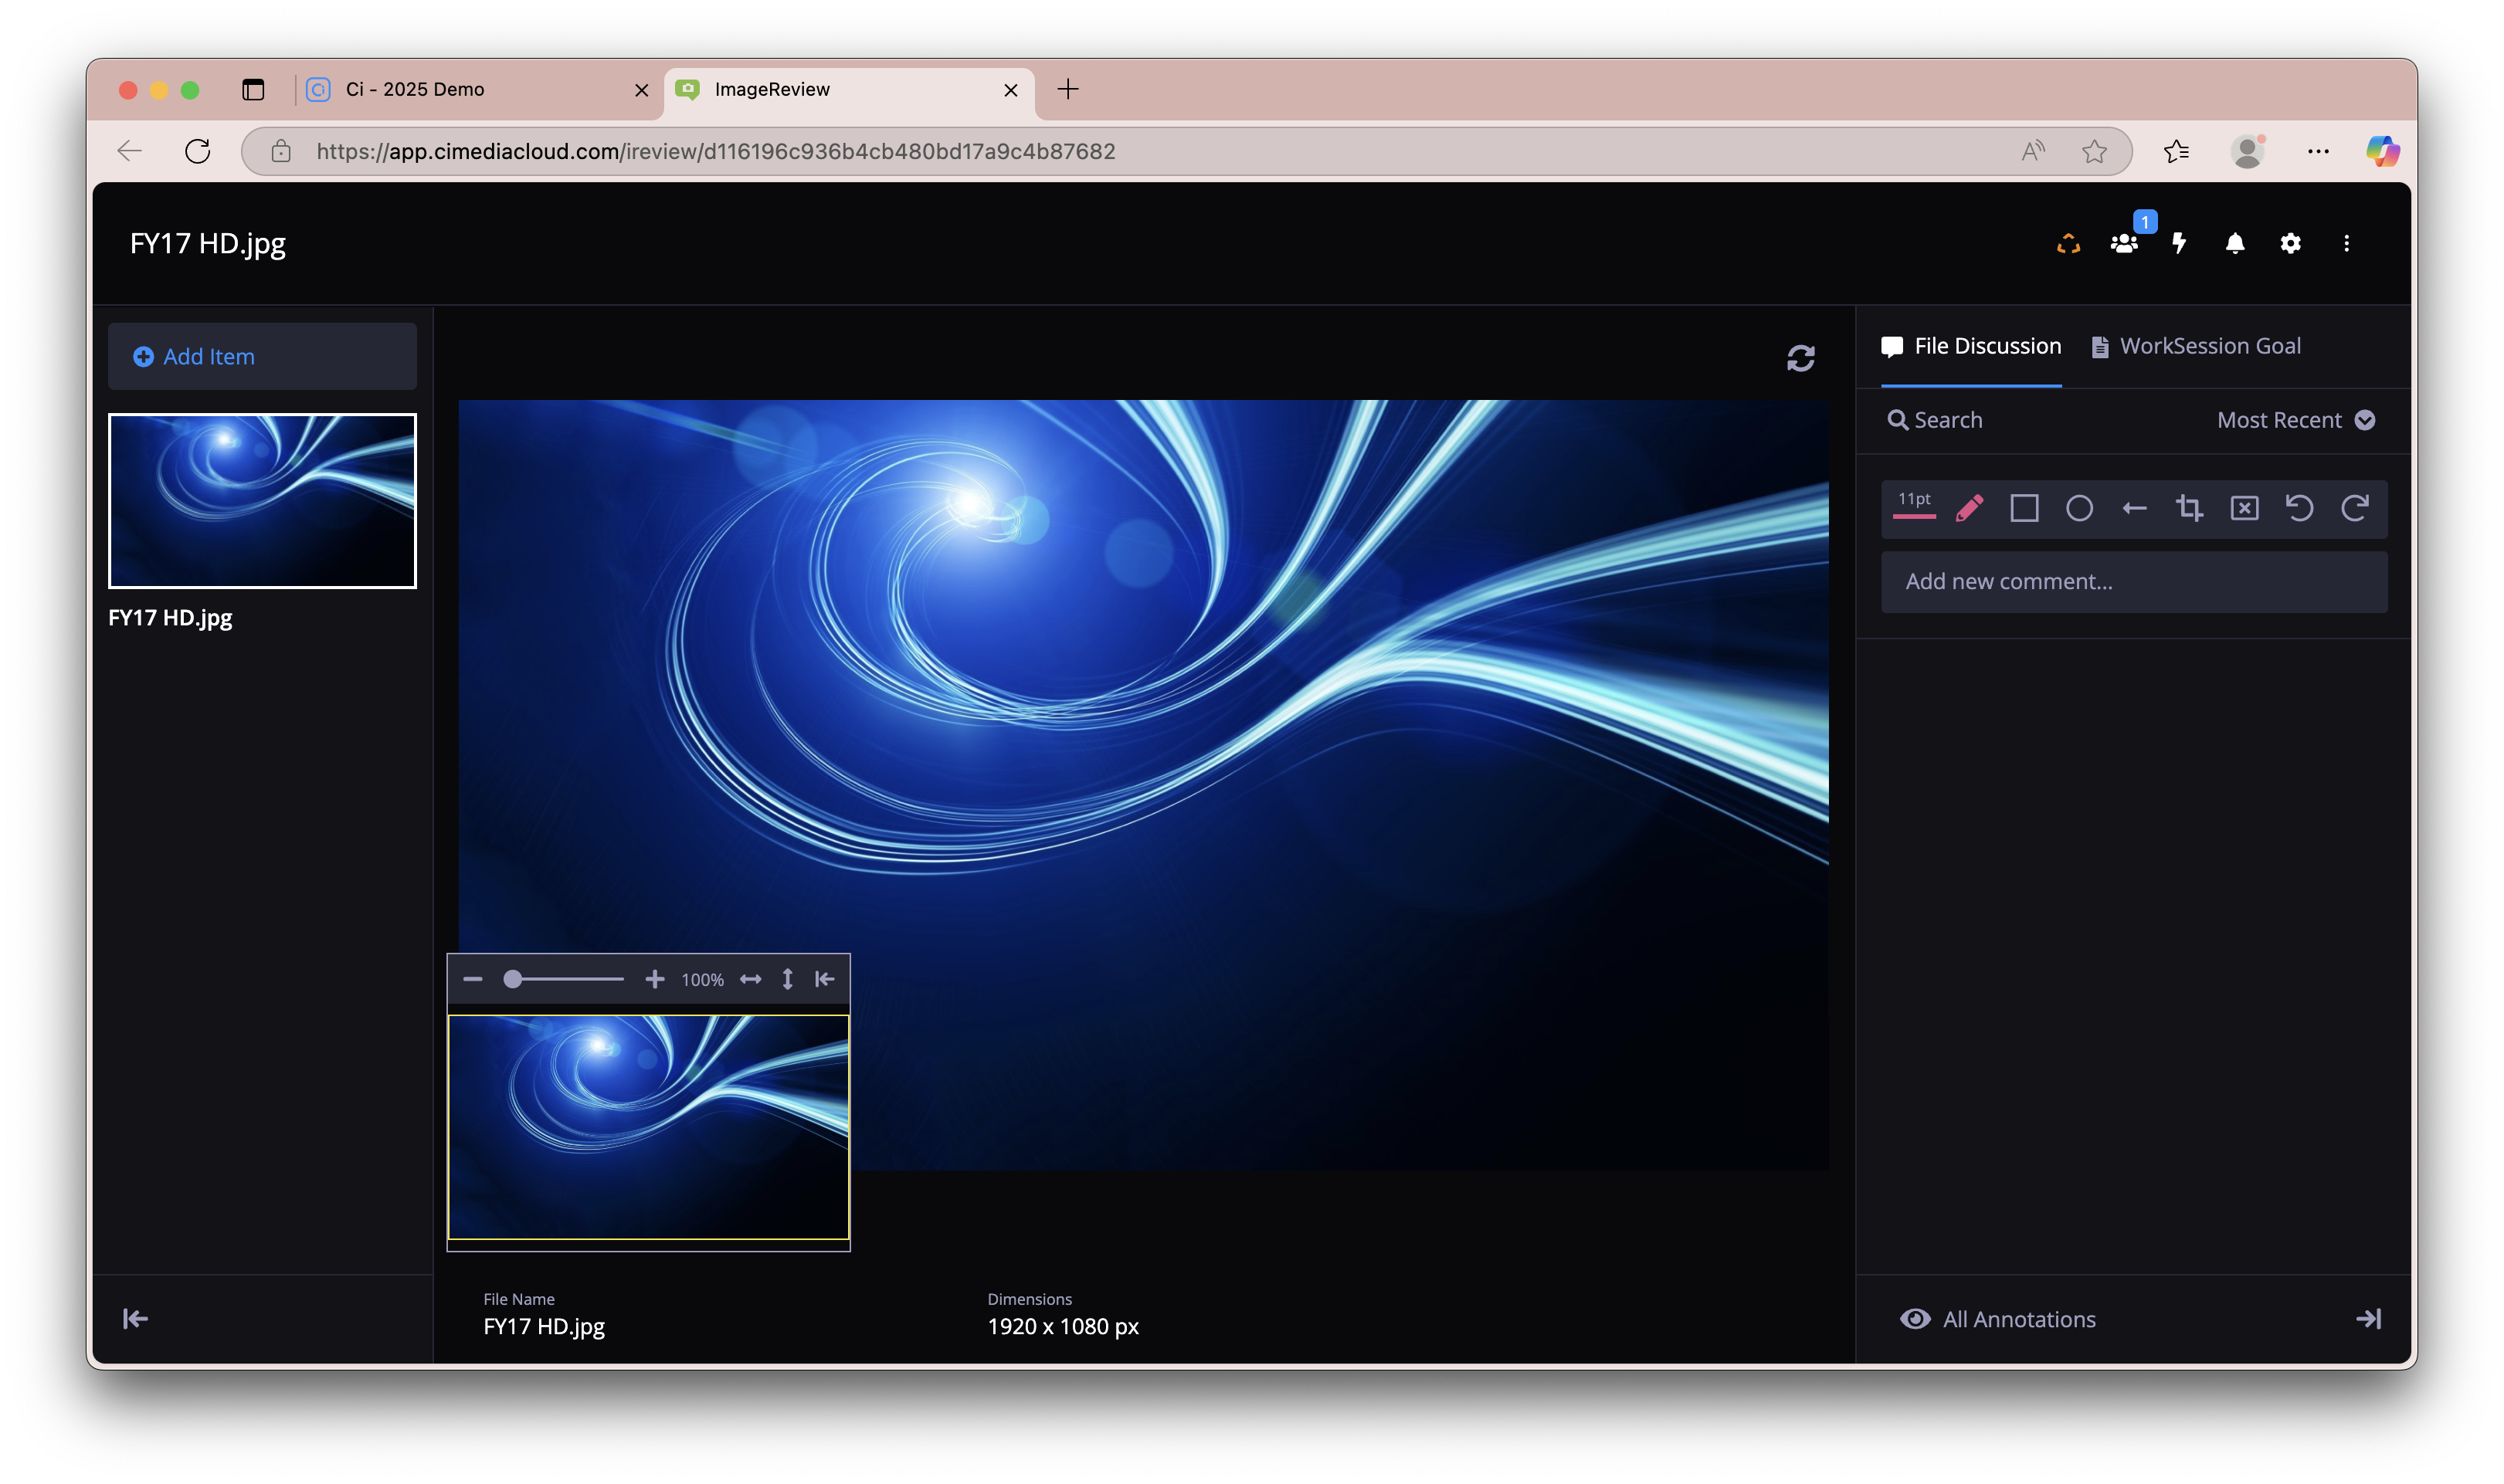Redo the annotation
Viewport: 2504px width, 1484px height.
pos(2354,508)
